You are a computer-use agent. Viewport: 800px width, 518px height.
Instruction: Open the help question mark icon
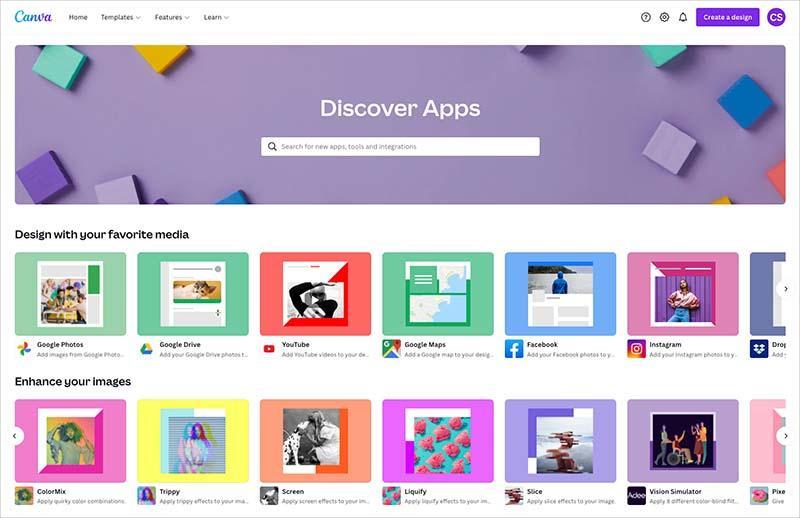pyautogui.click(x=646, y=17)
